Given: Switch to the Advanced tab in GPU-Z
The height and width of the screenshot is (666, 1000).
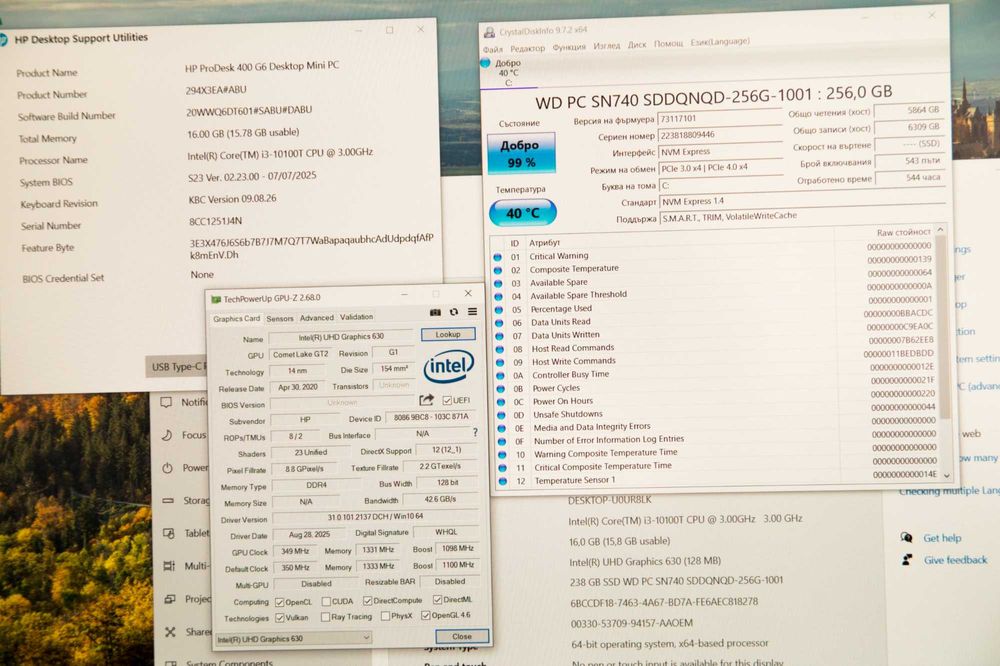Looking at the screenshot, I should tap(316, 318).
